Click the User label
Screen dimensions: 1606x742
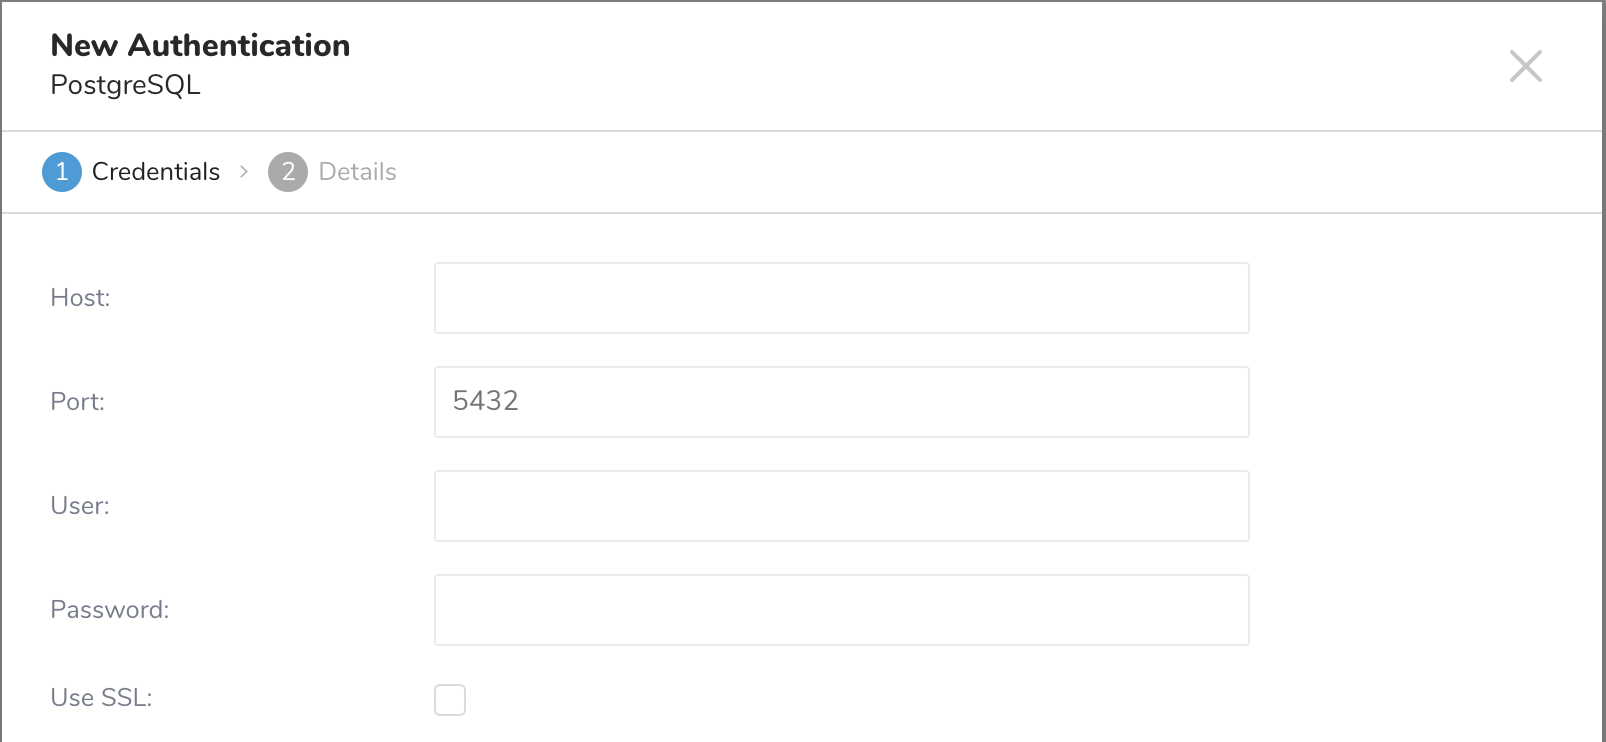pyautogui.click(x=80, y=506)
